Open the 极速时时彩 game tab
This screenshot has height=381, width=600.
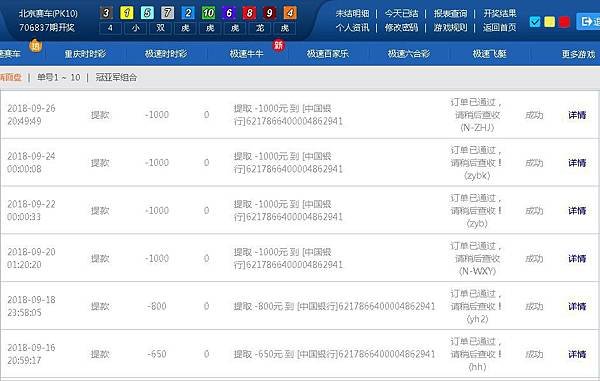pyautogui.click(x=166, y=54)
